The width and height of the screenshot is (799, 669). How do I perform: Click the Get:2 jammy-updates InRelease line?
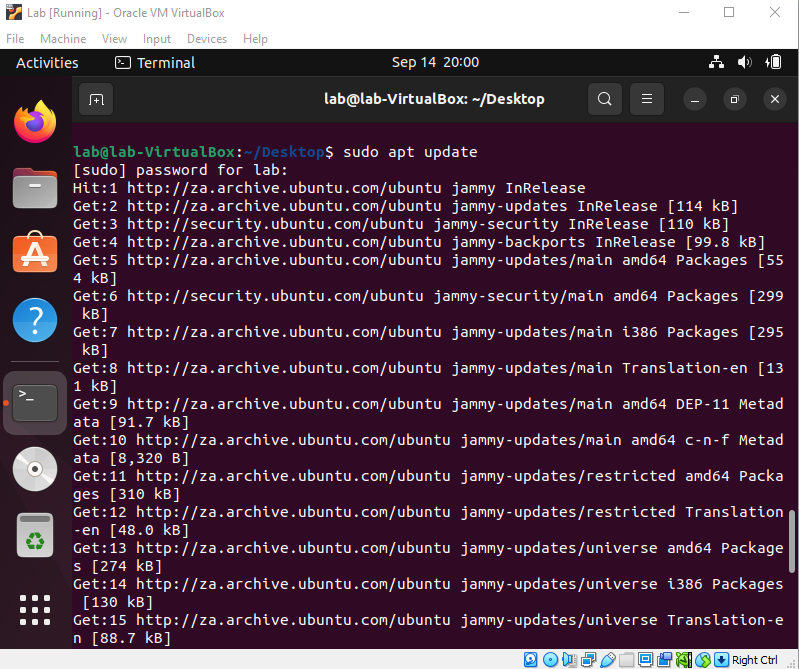click(x=406, y=206)
